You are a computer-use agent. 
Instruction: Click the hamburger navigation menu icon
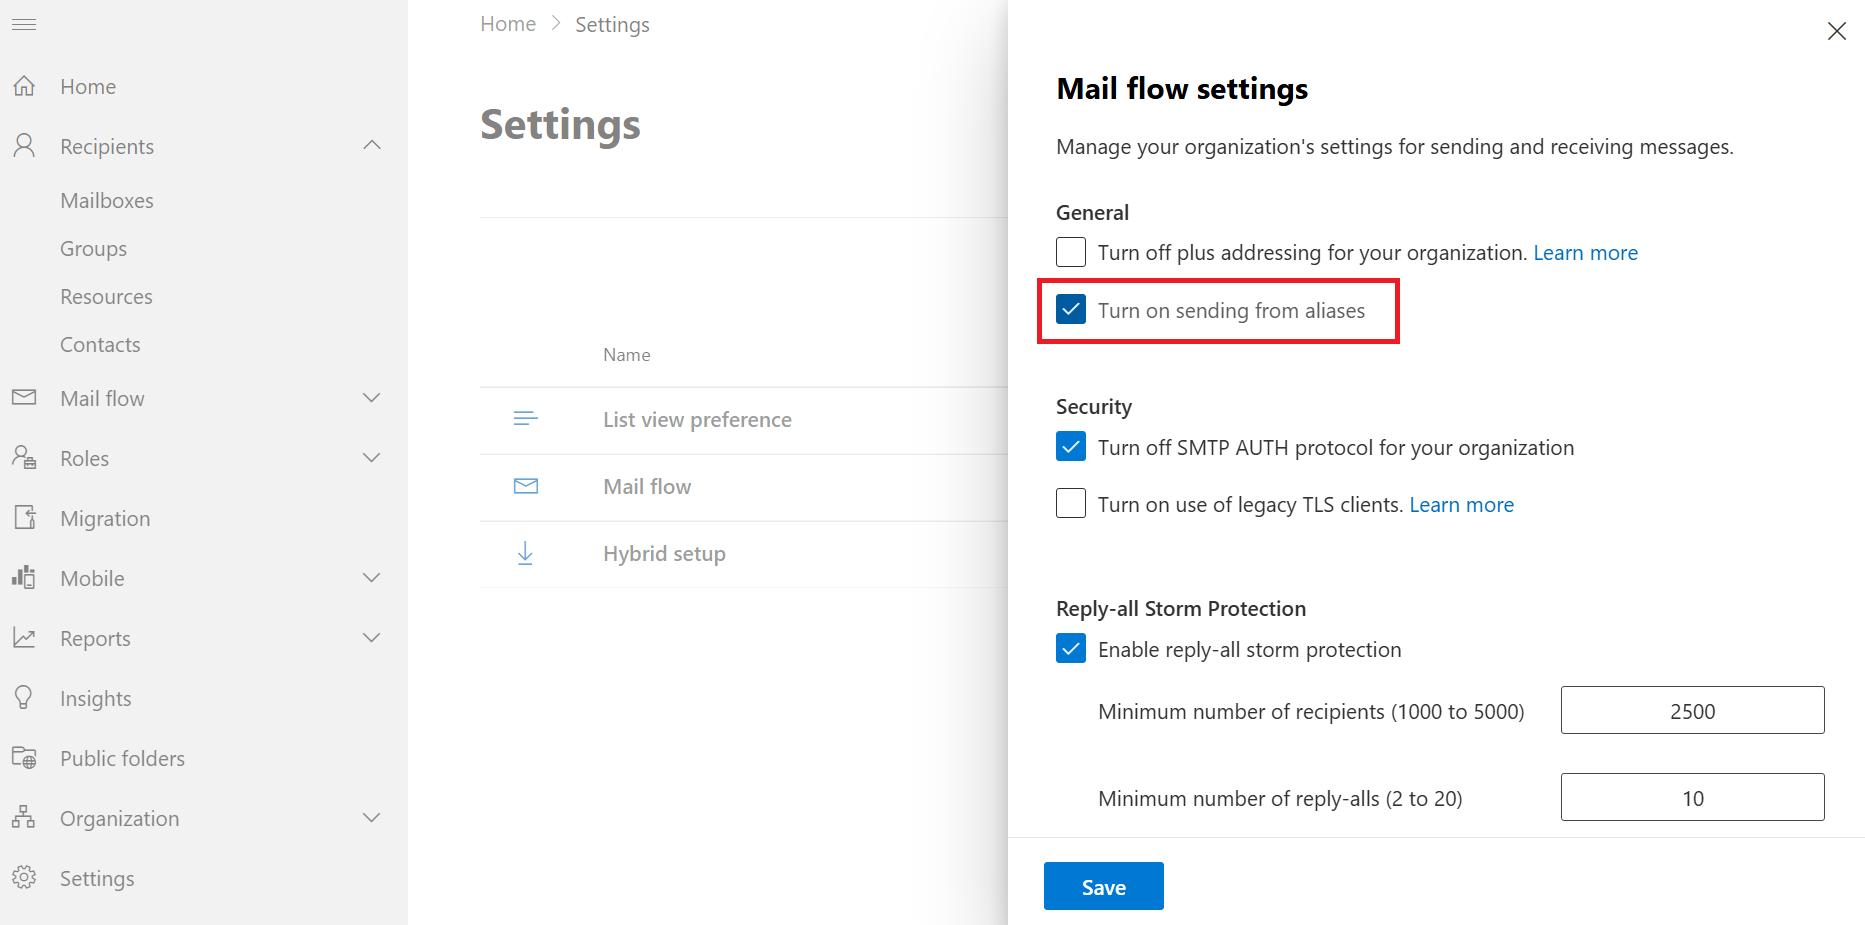(24, 24)
